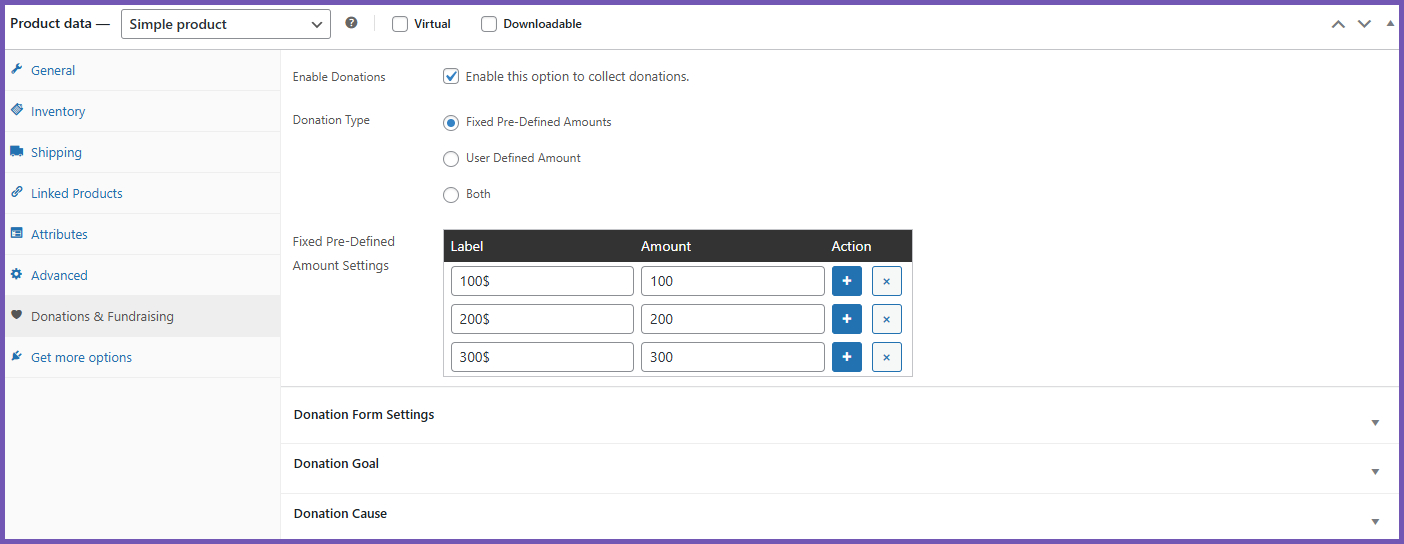Open the Inventory tab

[x=58, y=112]
